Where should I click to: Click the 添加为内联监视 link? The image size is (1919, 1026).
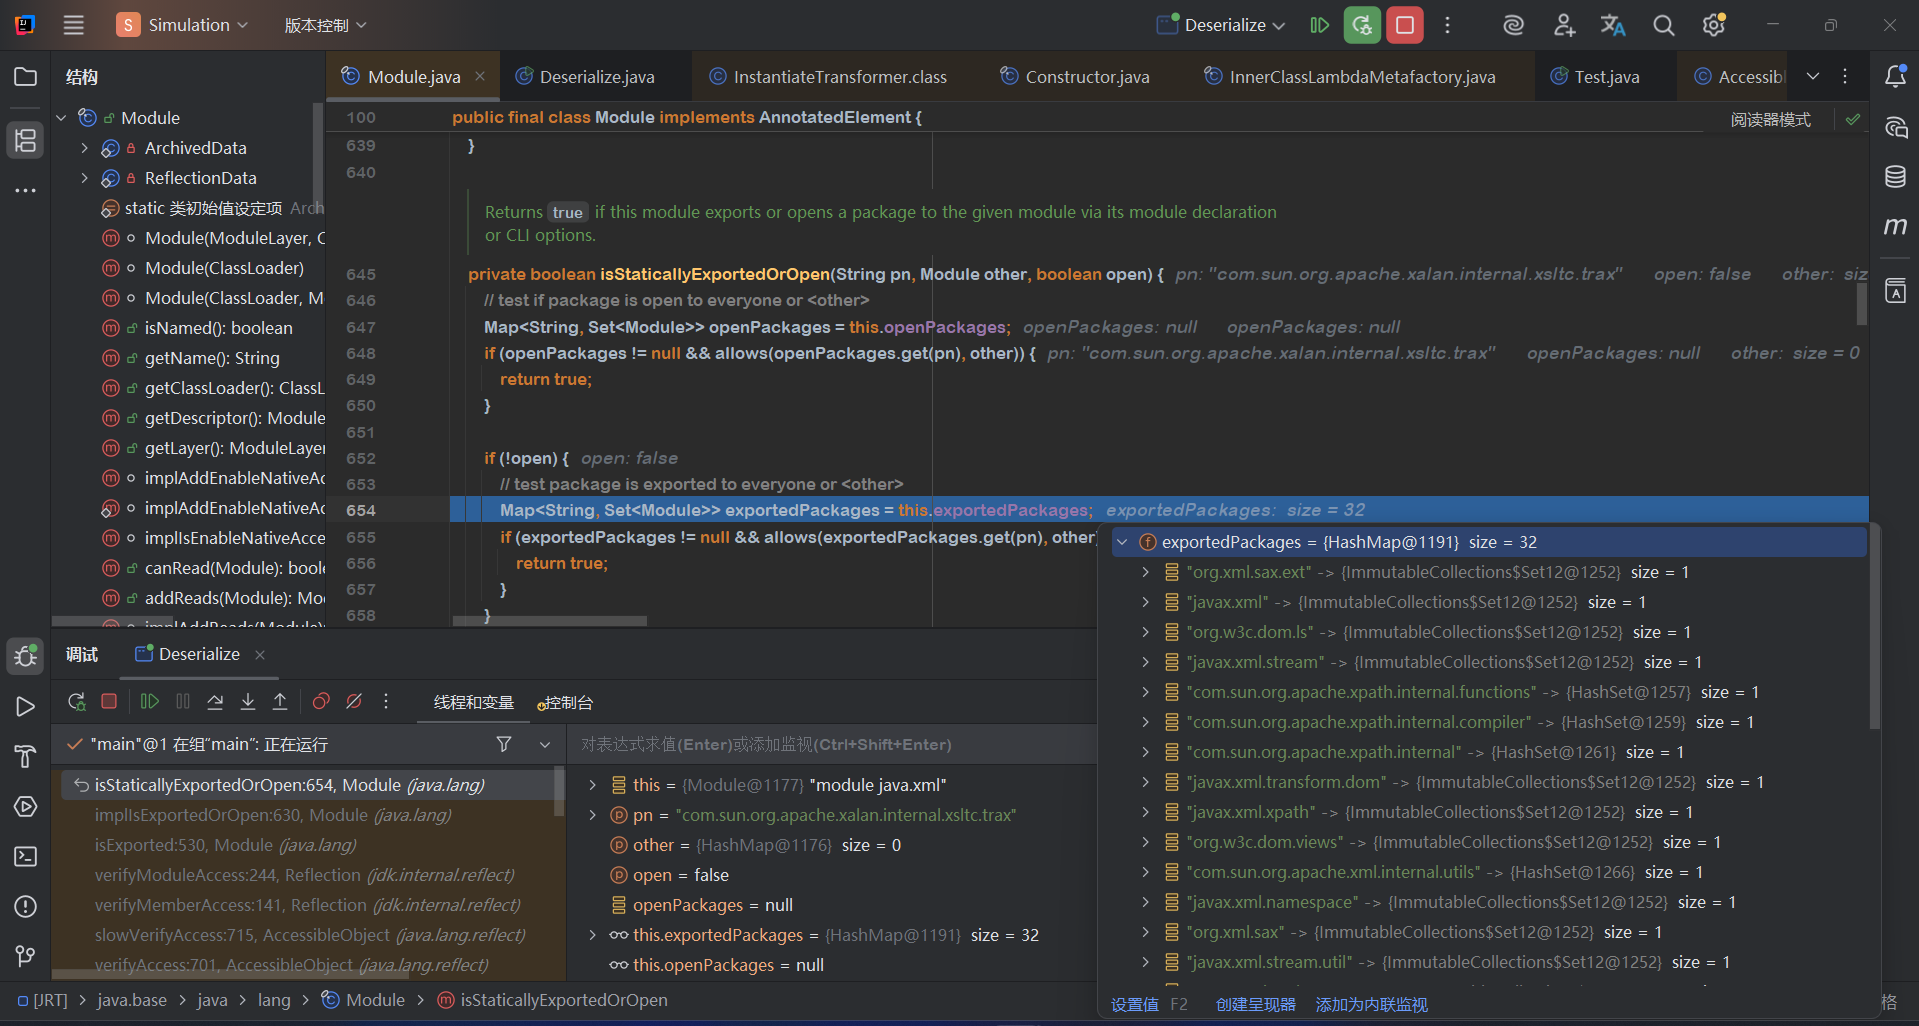(x=1371, y=1004)
